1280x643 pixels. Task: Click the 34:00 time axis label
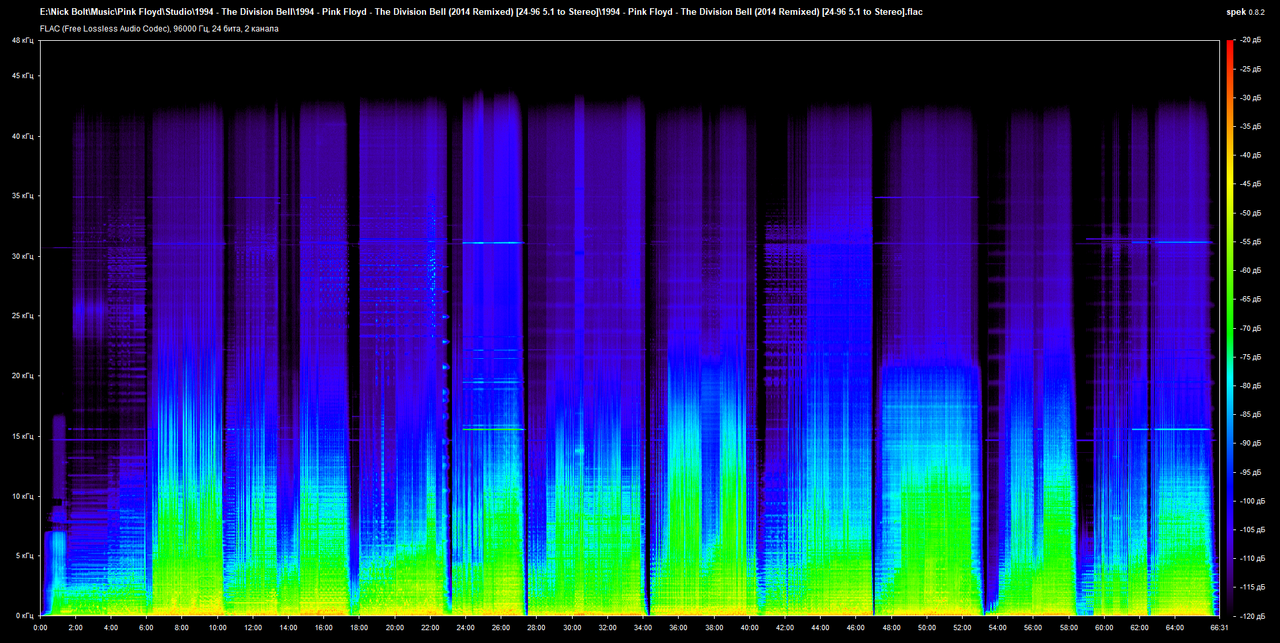point(642,628)
